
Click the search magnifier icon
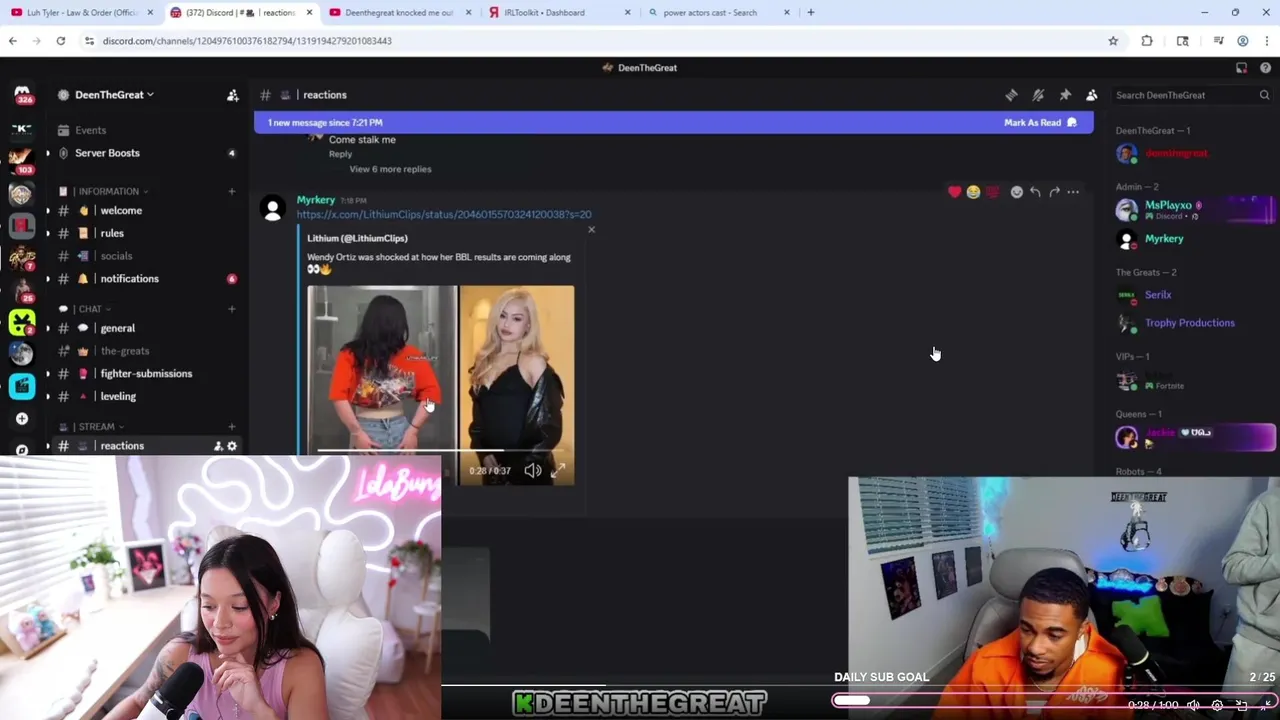coord(1264,95)
